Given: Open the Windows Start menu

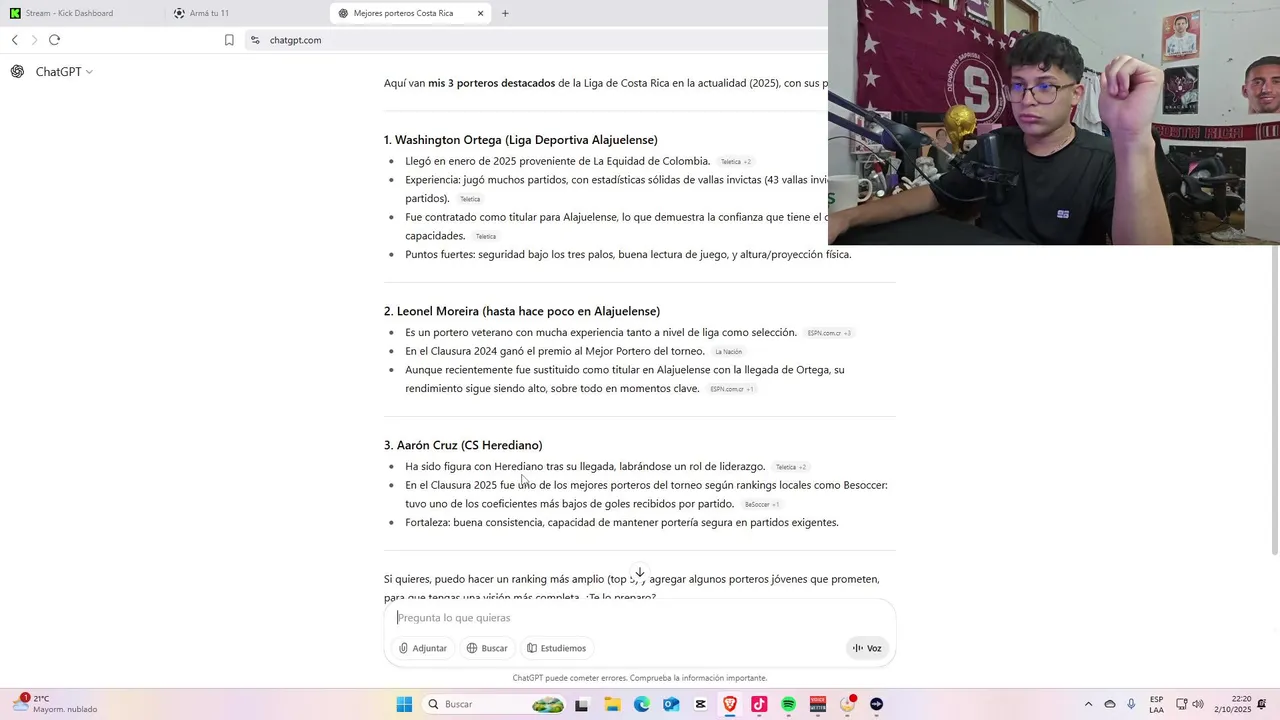Looking at the screenshot, I should pyautogui.click(x=404, y=704).
